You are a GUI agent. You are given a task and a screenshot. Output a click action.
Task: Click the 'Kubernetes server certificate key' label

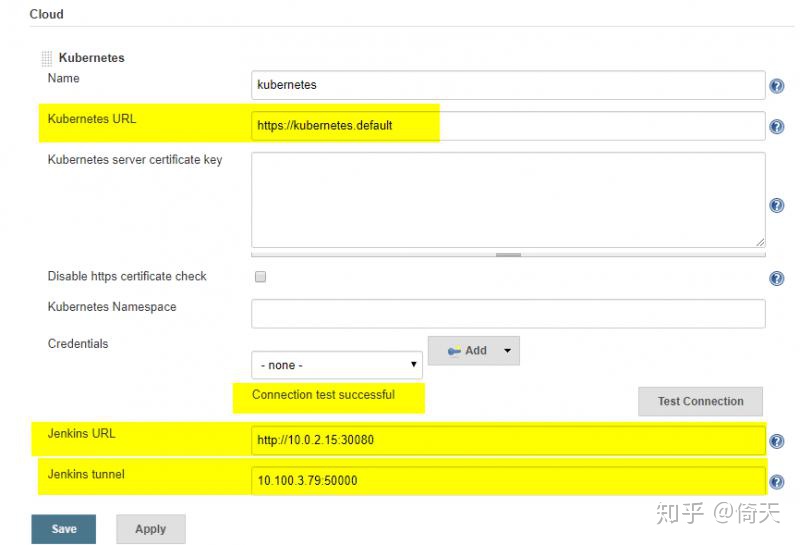[135, 160]
